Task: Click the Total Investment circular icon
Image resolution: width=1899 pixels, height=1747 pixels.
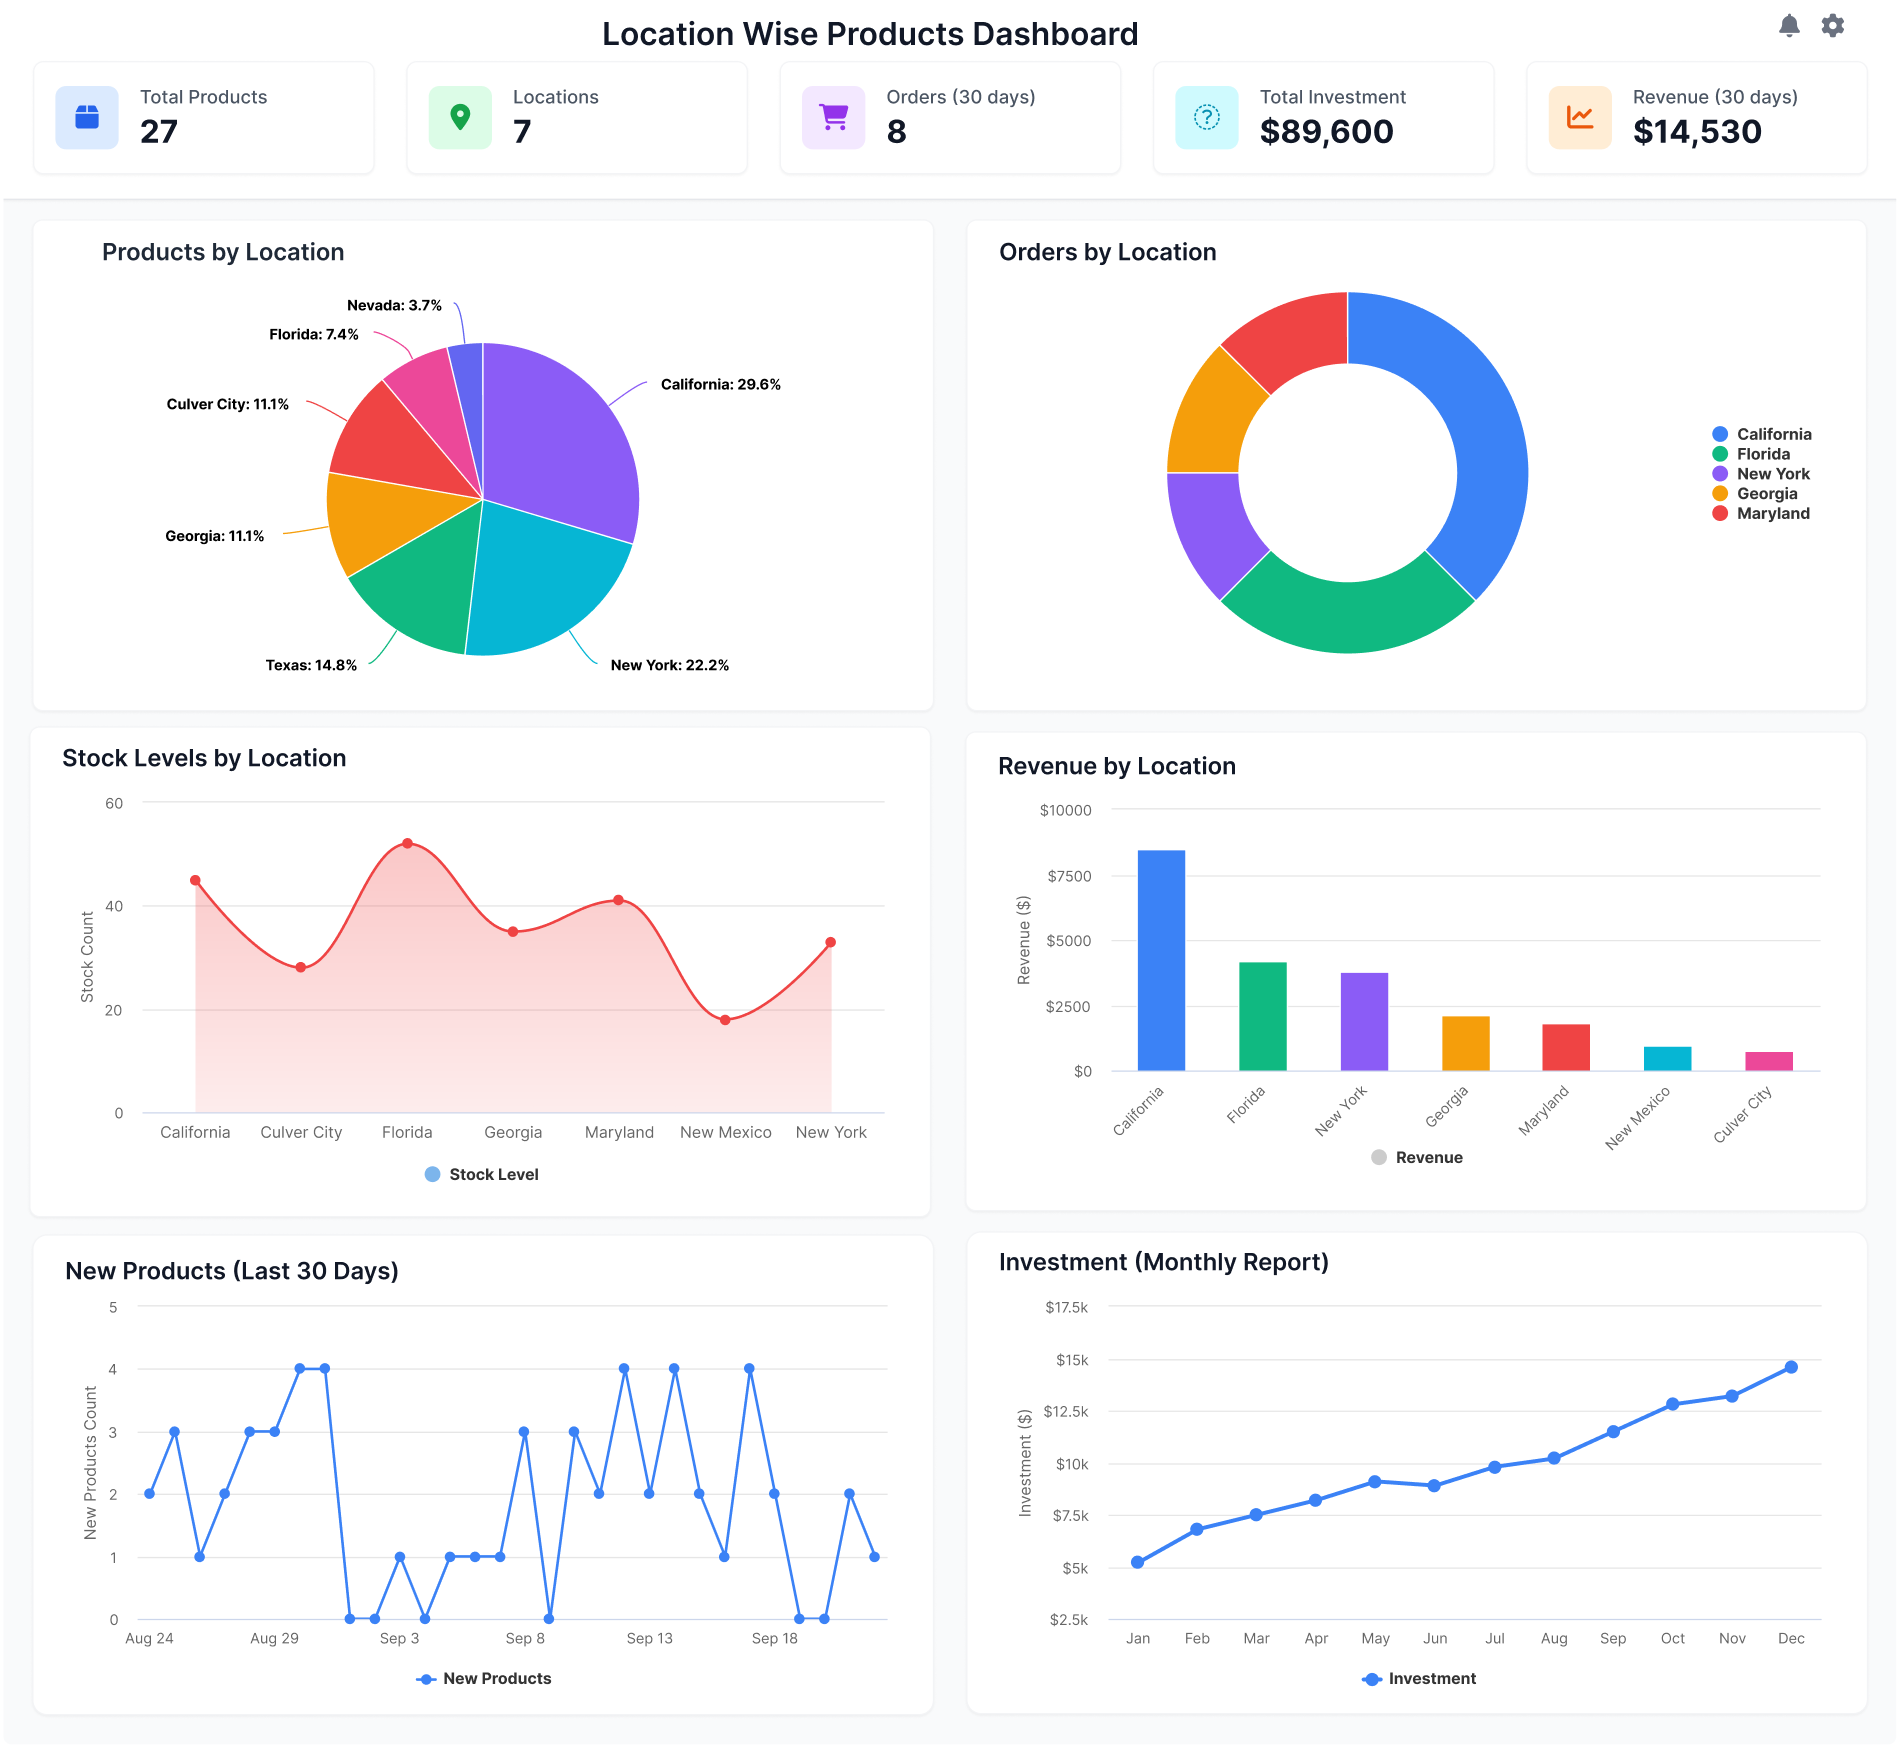Action: [x=1209, y=117]
